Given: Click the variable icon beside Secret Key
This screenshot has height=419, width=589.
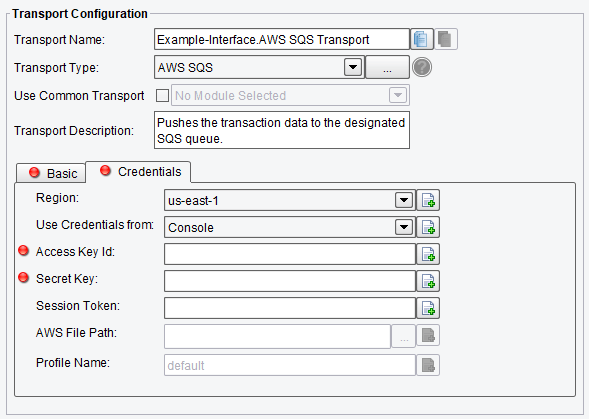Looking at the screenshot, I should (x=428, y=281).
